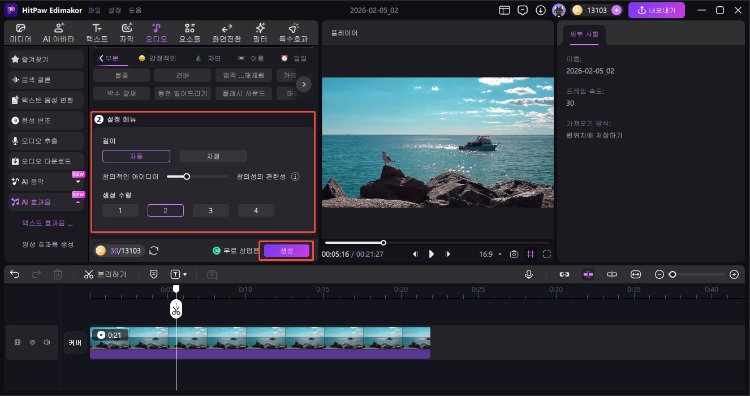The height and width of the screenshot is (396, 750).
Task: Open the text type T dropdown
Action: (178, 274)
